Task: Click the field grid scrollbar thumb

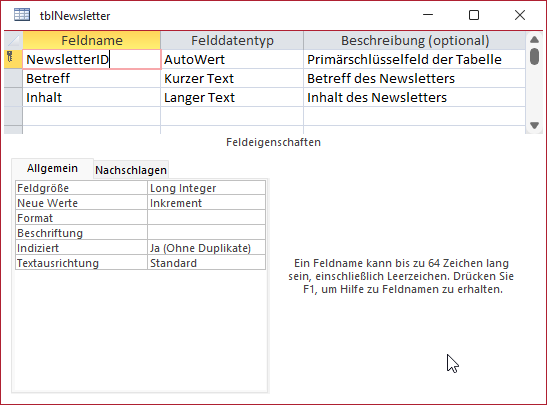Action: pyautogui.click(x=534, y=56)
